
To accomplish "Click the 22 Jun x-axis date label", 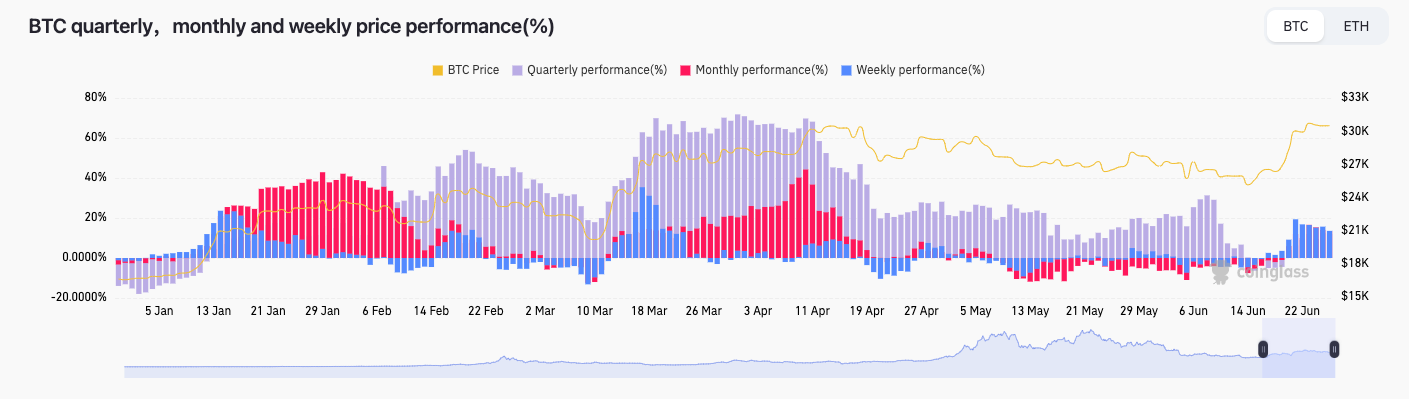I will (1303, 311).
